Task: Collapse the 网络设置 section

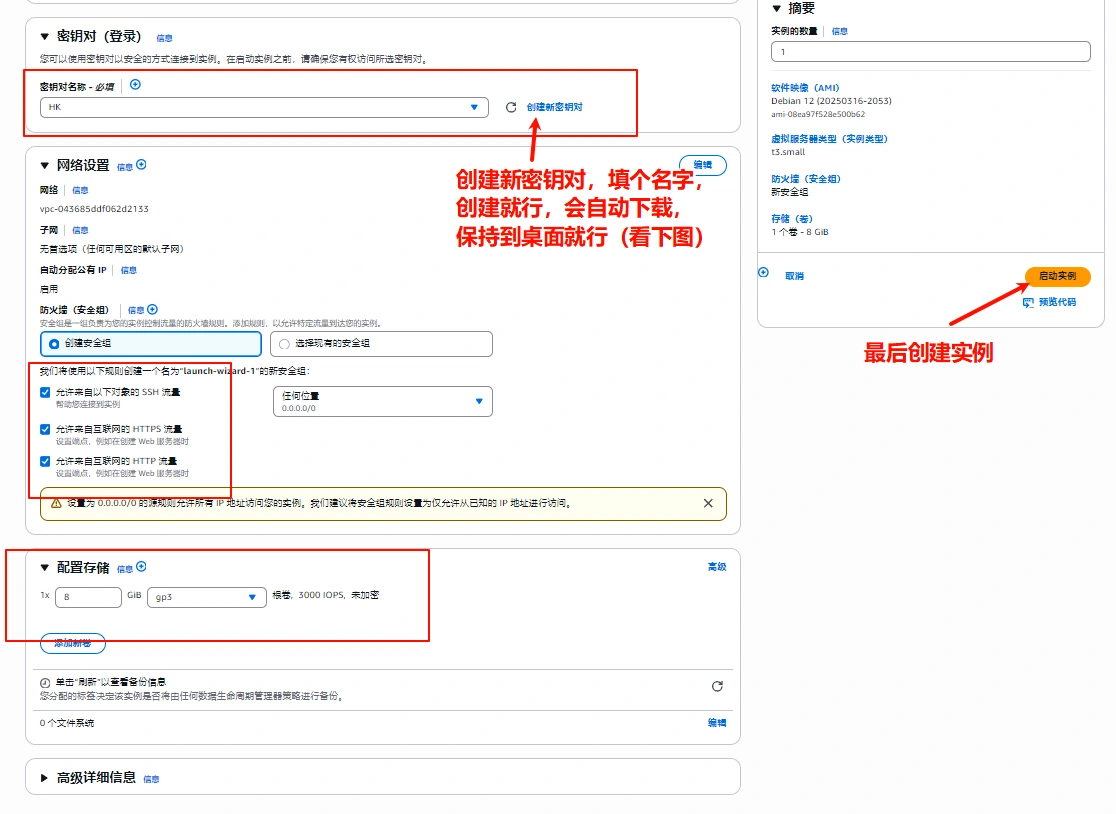Action: point(44,165)
